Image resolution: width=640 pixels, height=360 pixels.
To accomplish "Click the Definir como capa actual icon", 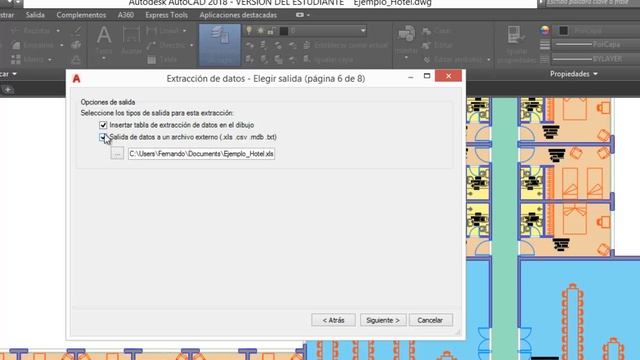I will (307, 45).
